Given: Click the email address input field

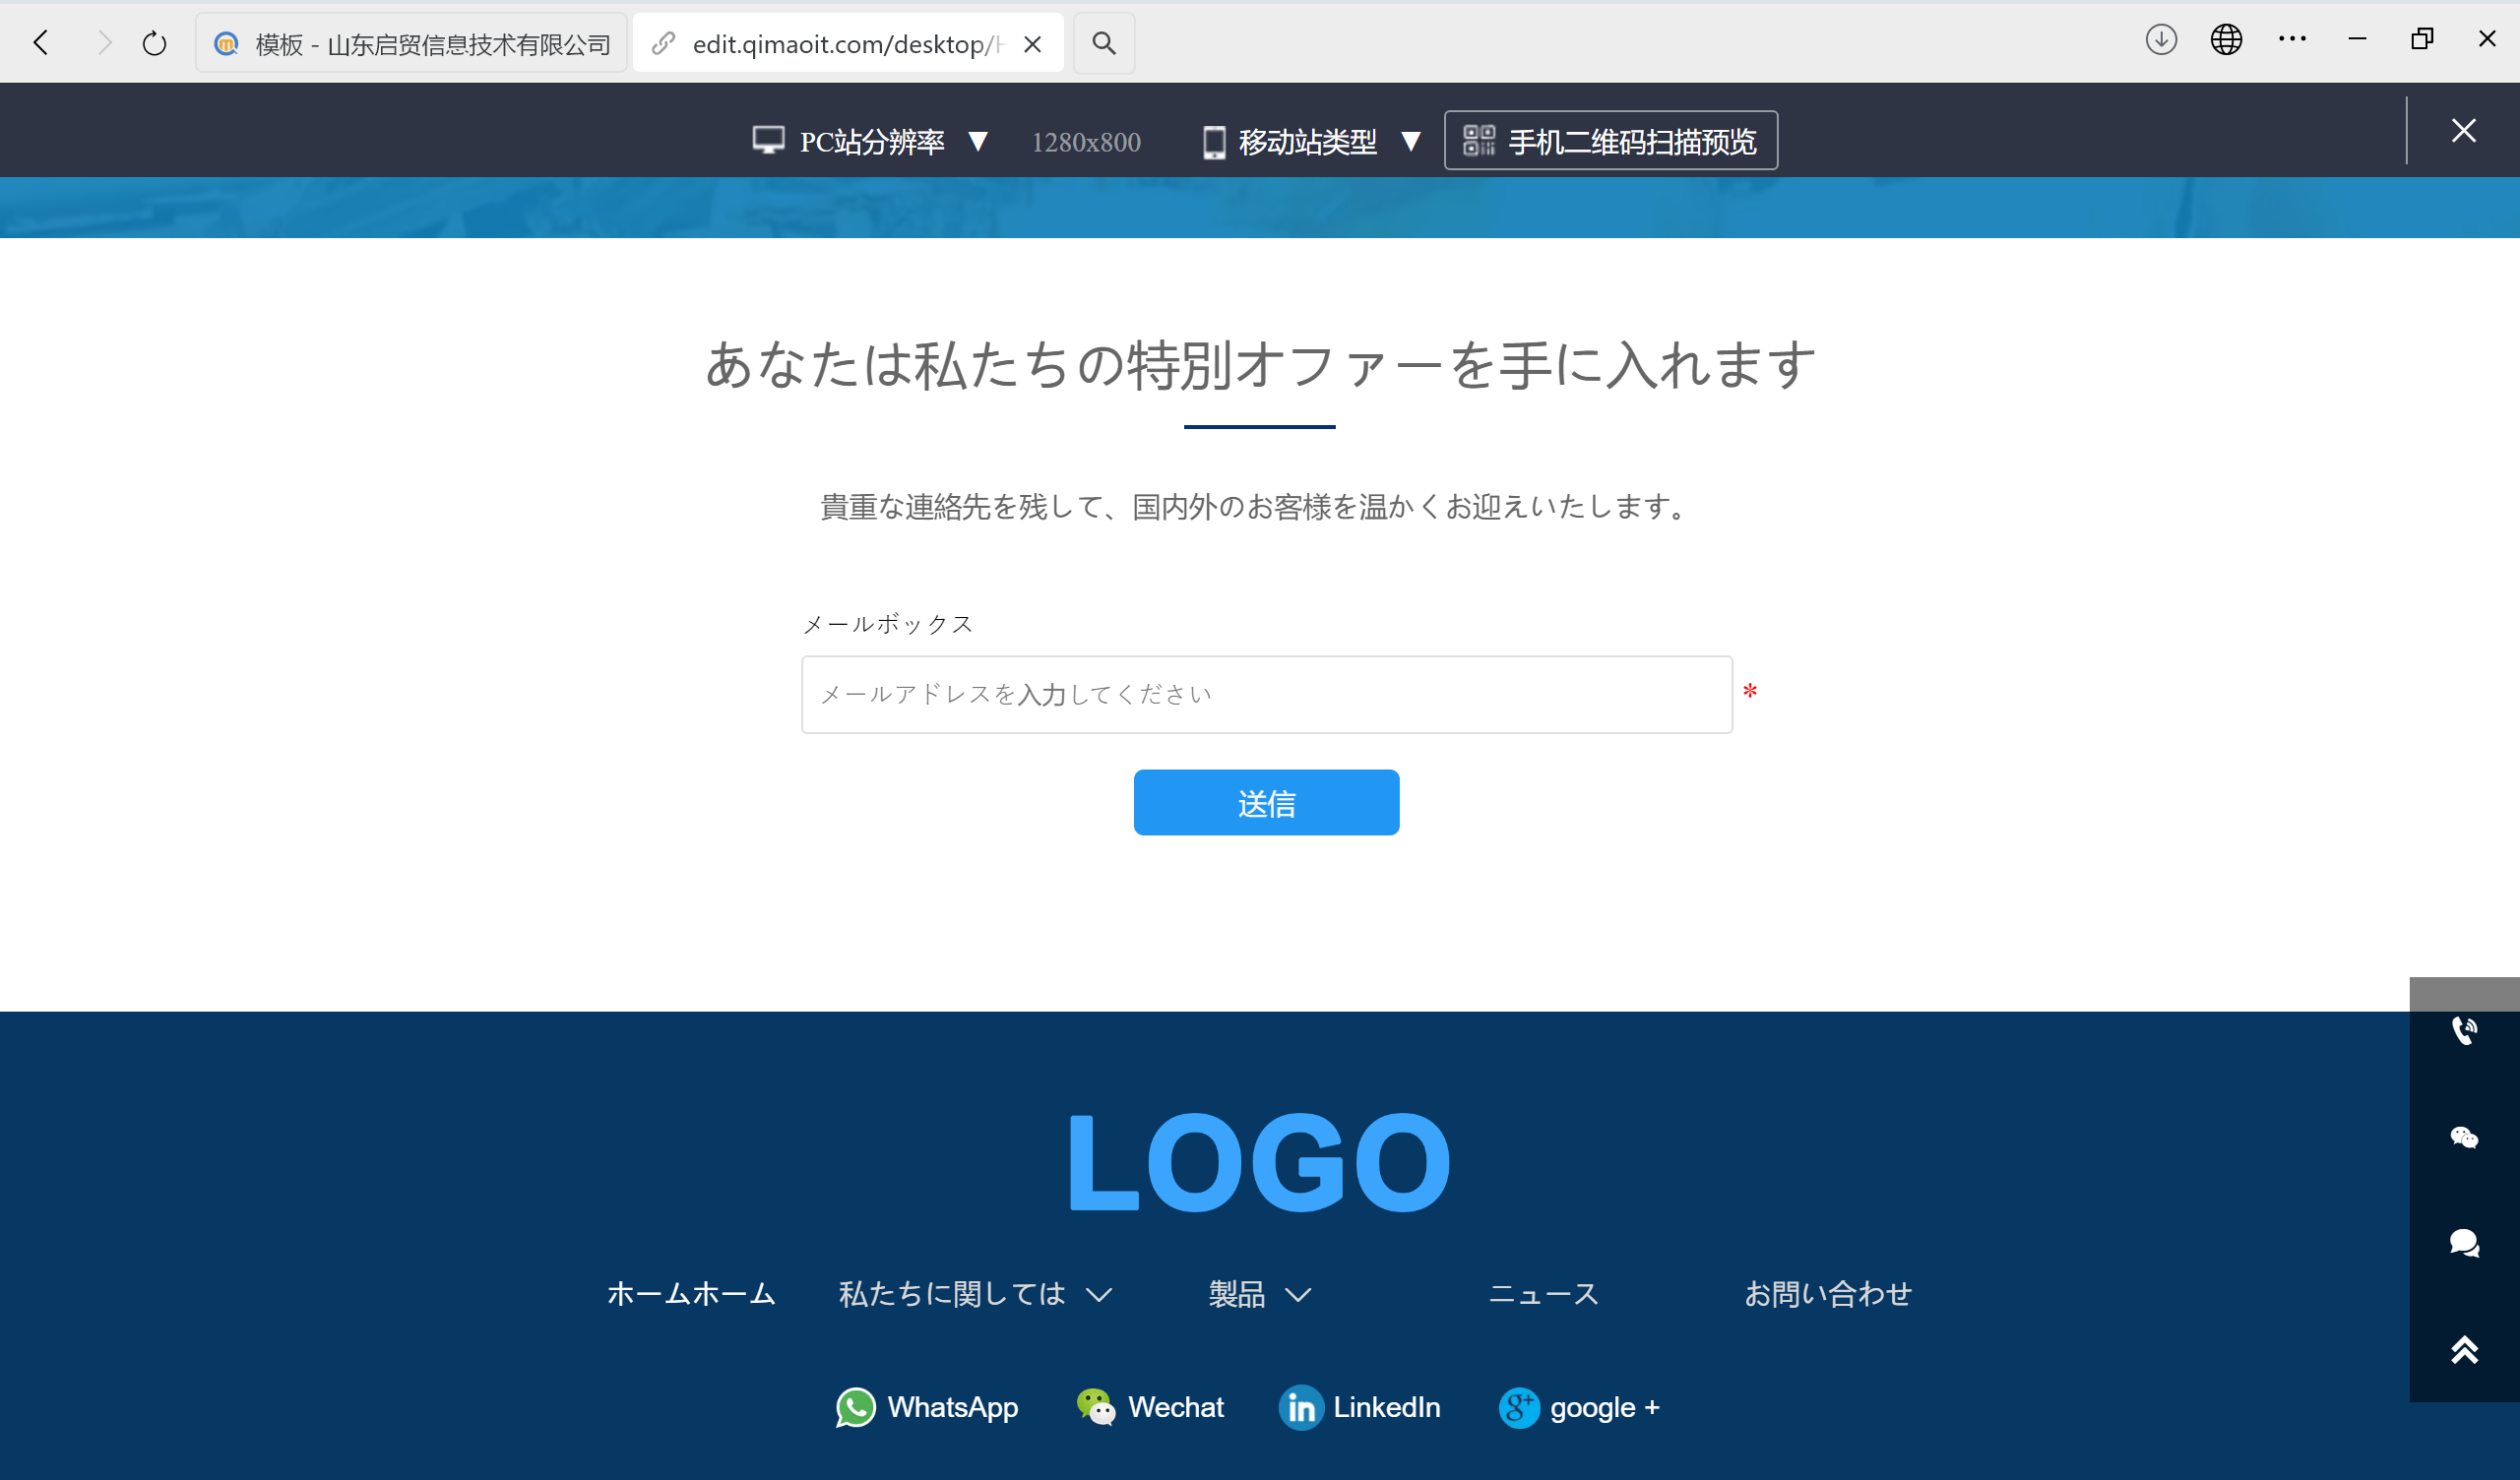Looking at the screenshot, I should [x=1265, y=694].
